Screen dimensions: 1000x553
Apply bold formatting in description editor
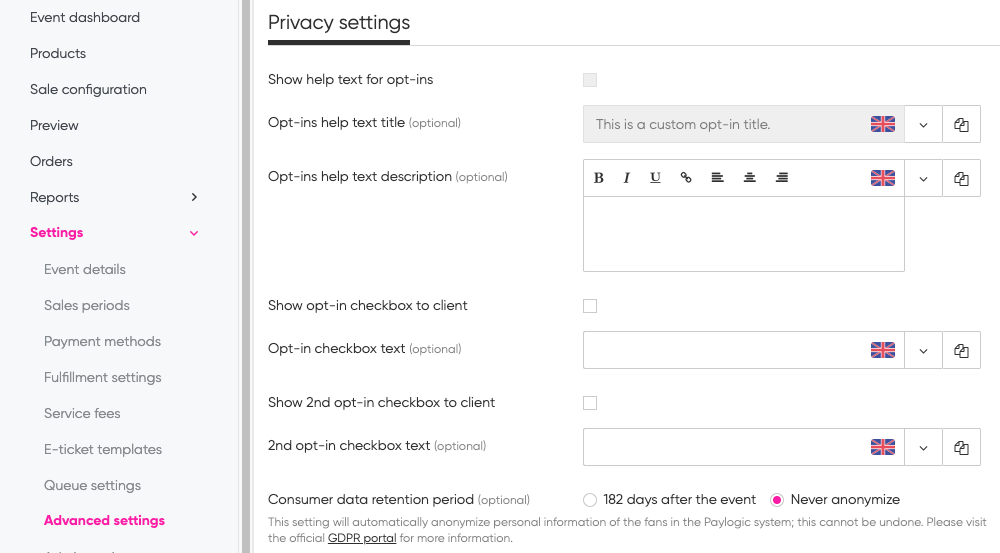click(599, 178)
